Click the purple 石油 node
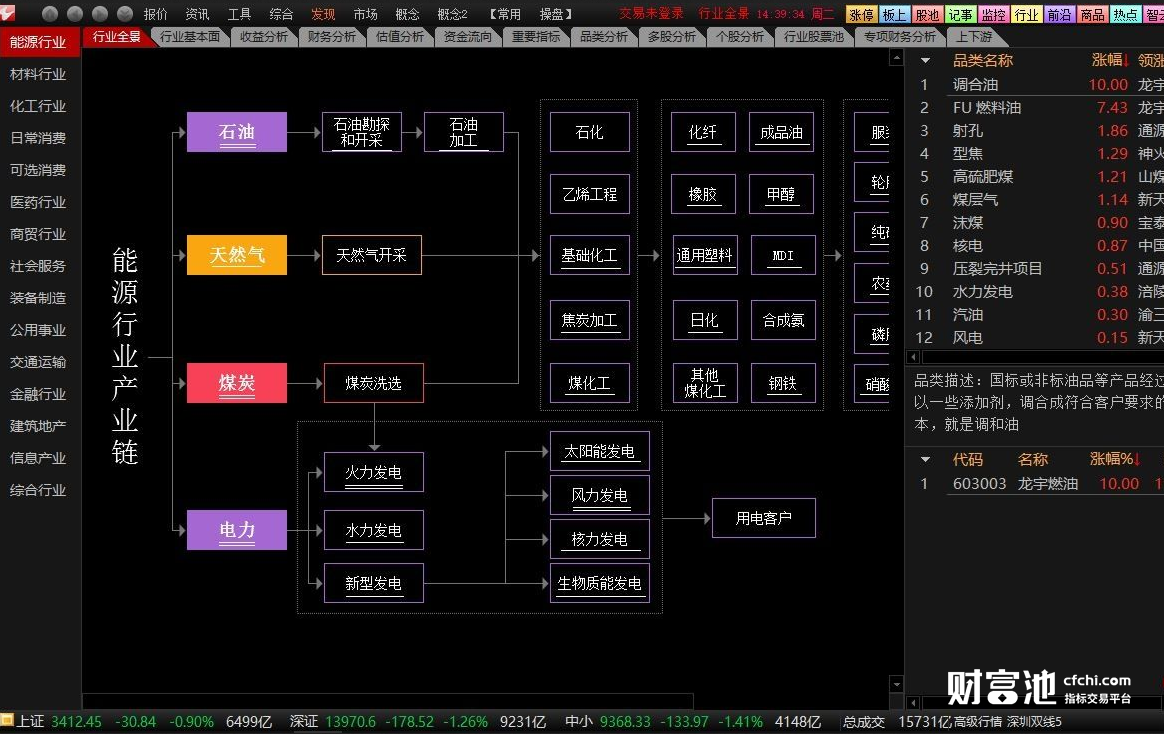The width and height of the screenshot is (1164, 734). 237,132
